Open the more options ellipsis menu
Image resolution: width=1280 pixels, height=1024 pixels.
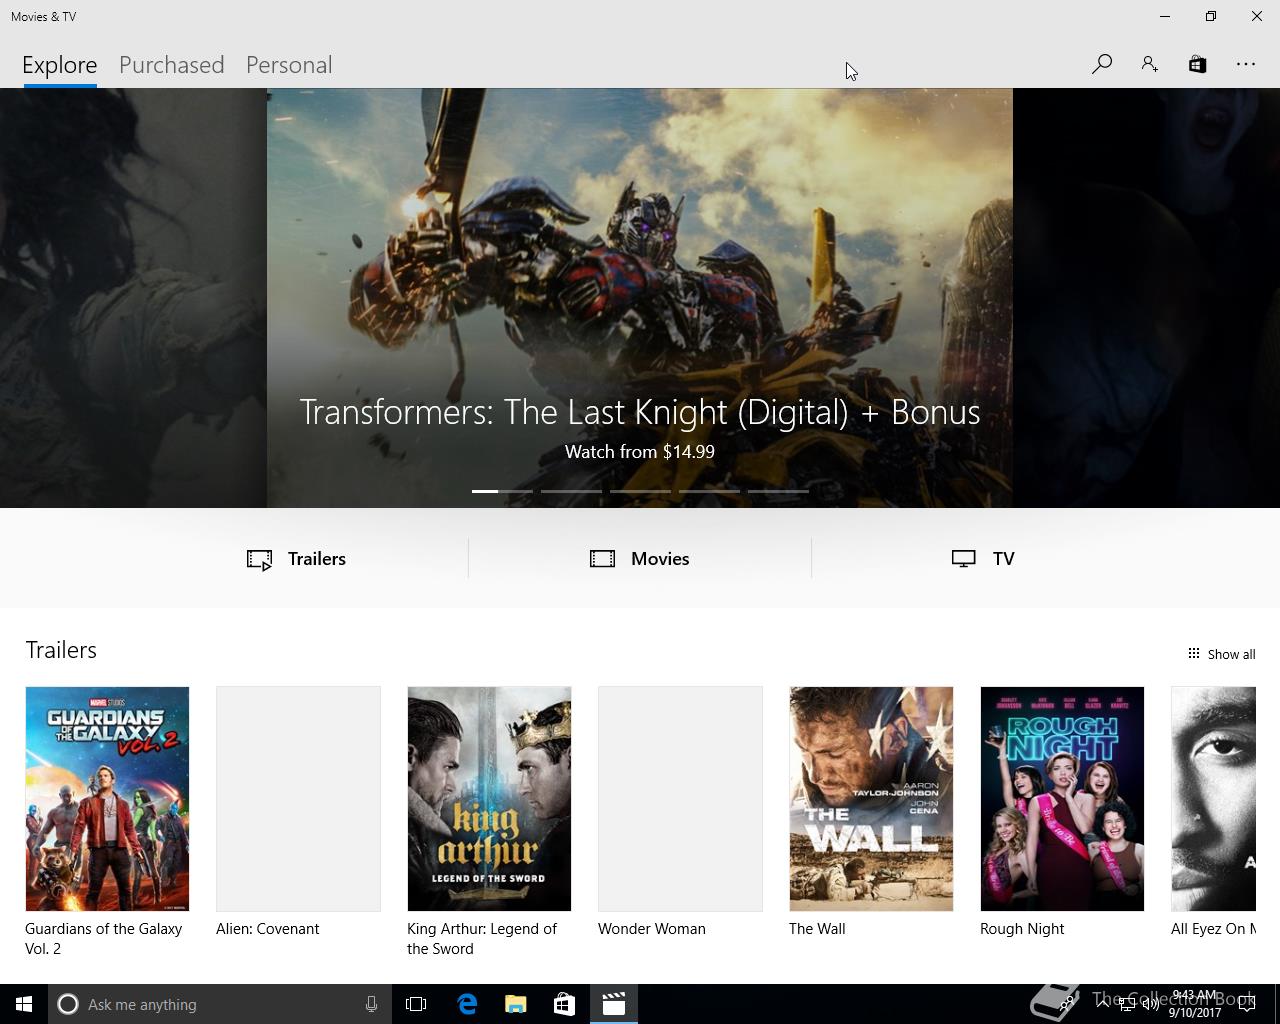pos(1245,64)
